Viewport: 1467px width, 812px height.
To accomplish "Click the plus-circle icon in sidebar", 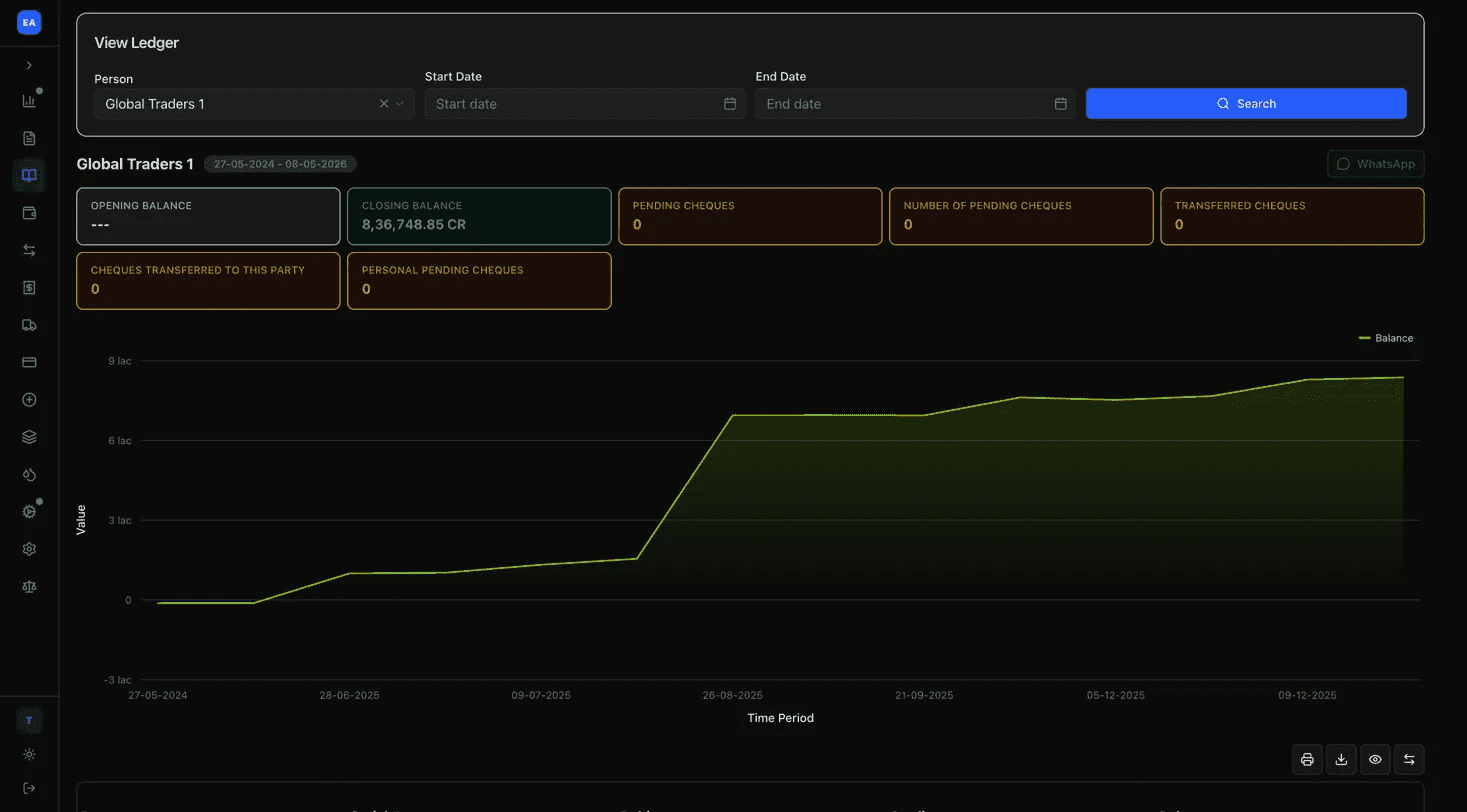I will click(29, 400).
